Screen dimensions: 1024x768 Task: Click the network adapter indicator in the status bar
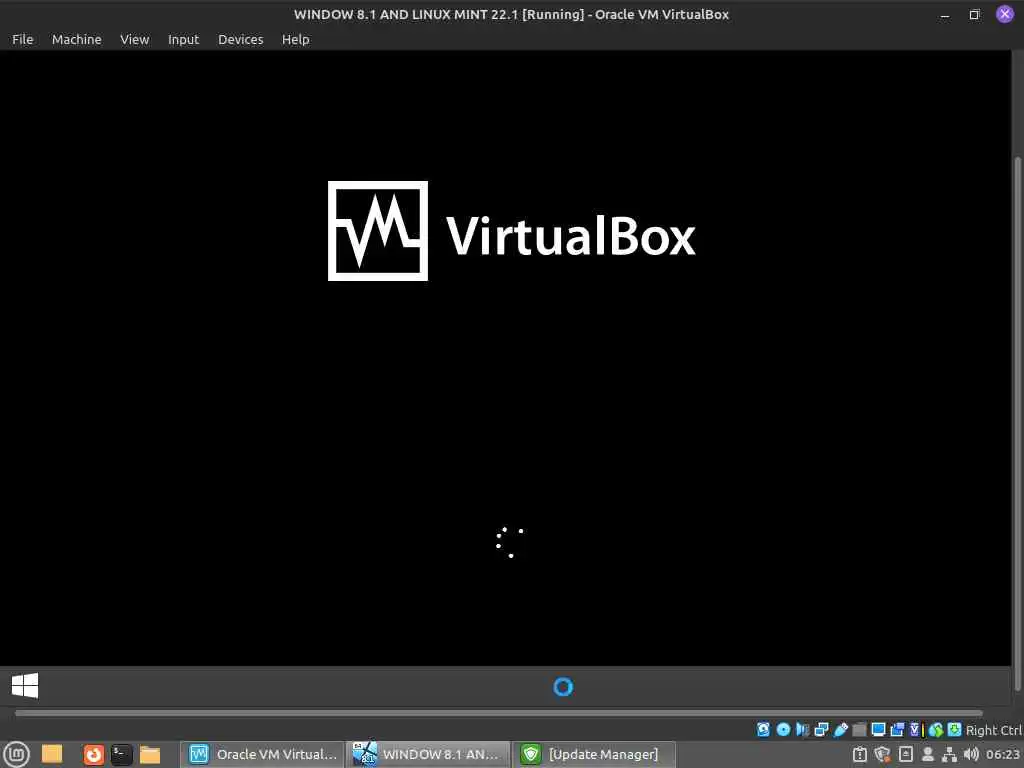(x=822, y=729)
